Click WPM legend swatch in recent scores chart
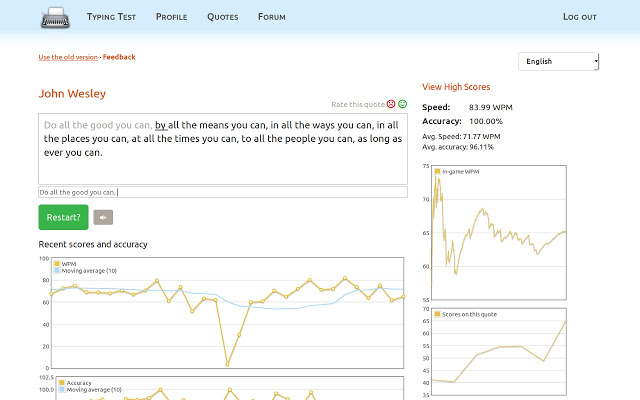The image size is (640, 400). tap(58, 264)
